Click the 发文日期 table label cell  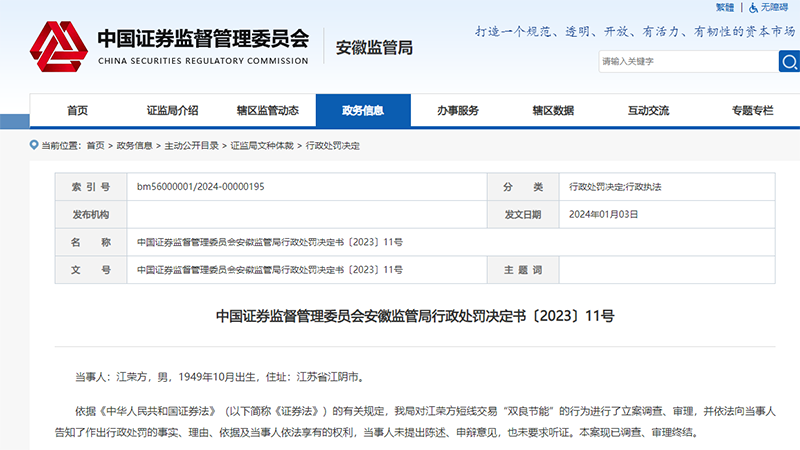point(523,214)
